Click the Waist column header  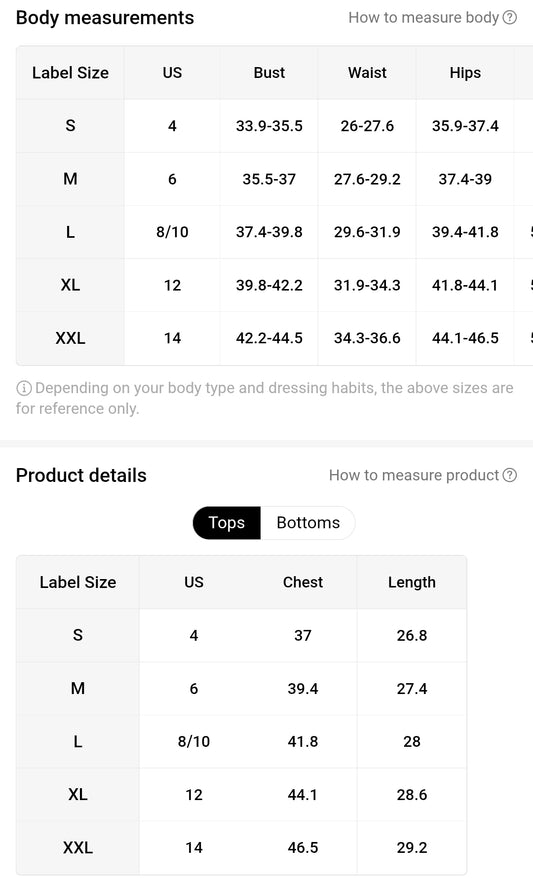pos(367,73)
